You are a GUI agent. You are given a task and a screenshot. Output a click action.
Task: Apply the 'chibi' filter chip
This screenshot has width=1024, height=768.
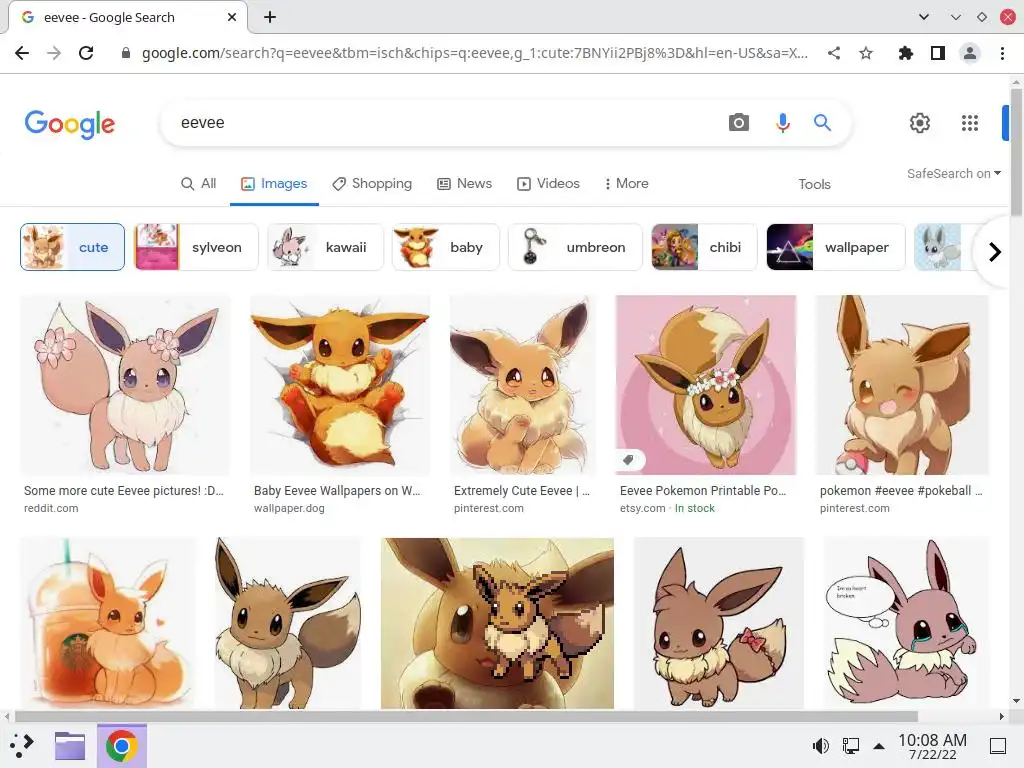(704, 247)
